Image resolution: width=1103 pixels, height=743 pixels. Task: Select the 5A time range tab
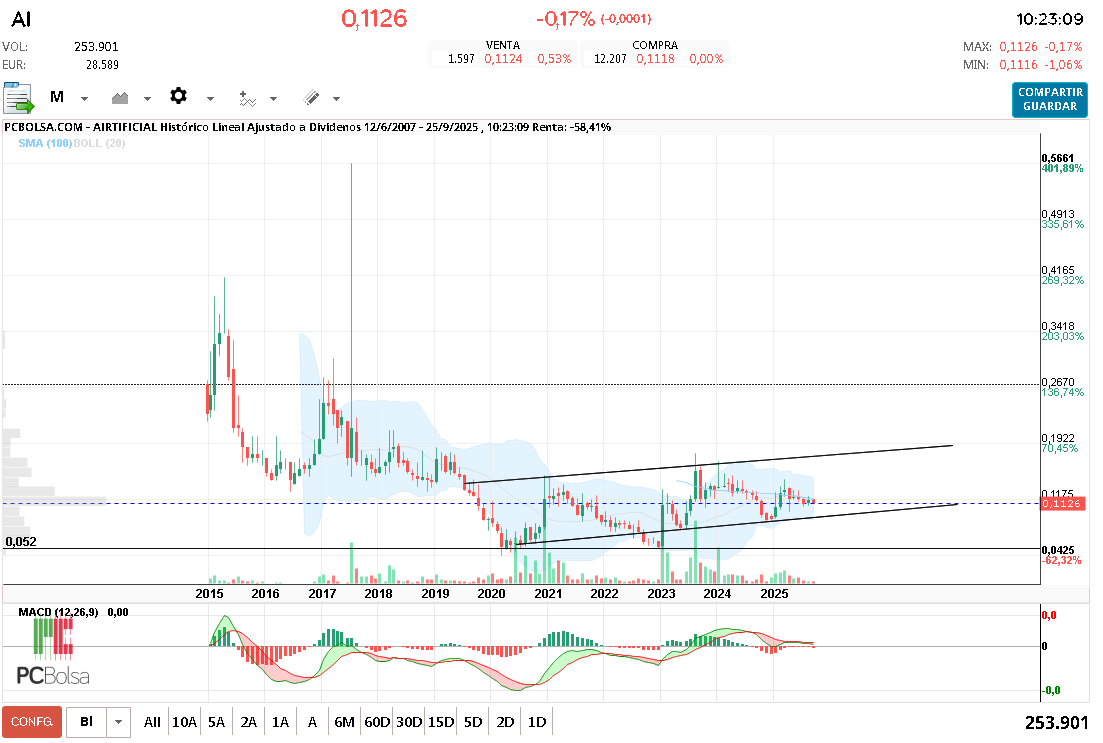(217, 722)
